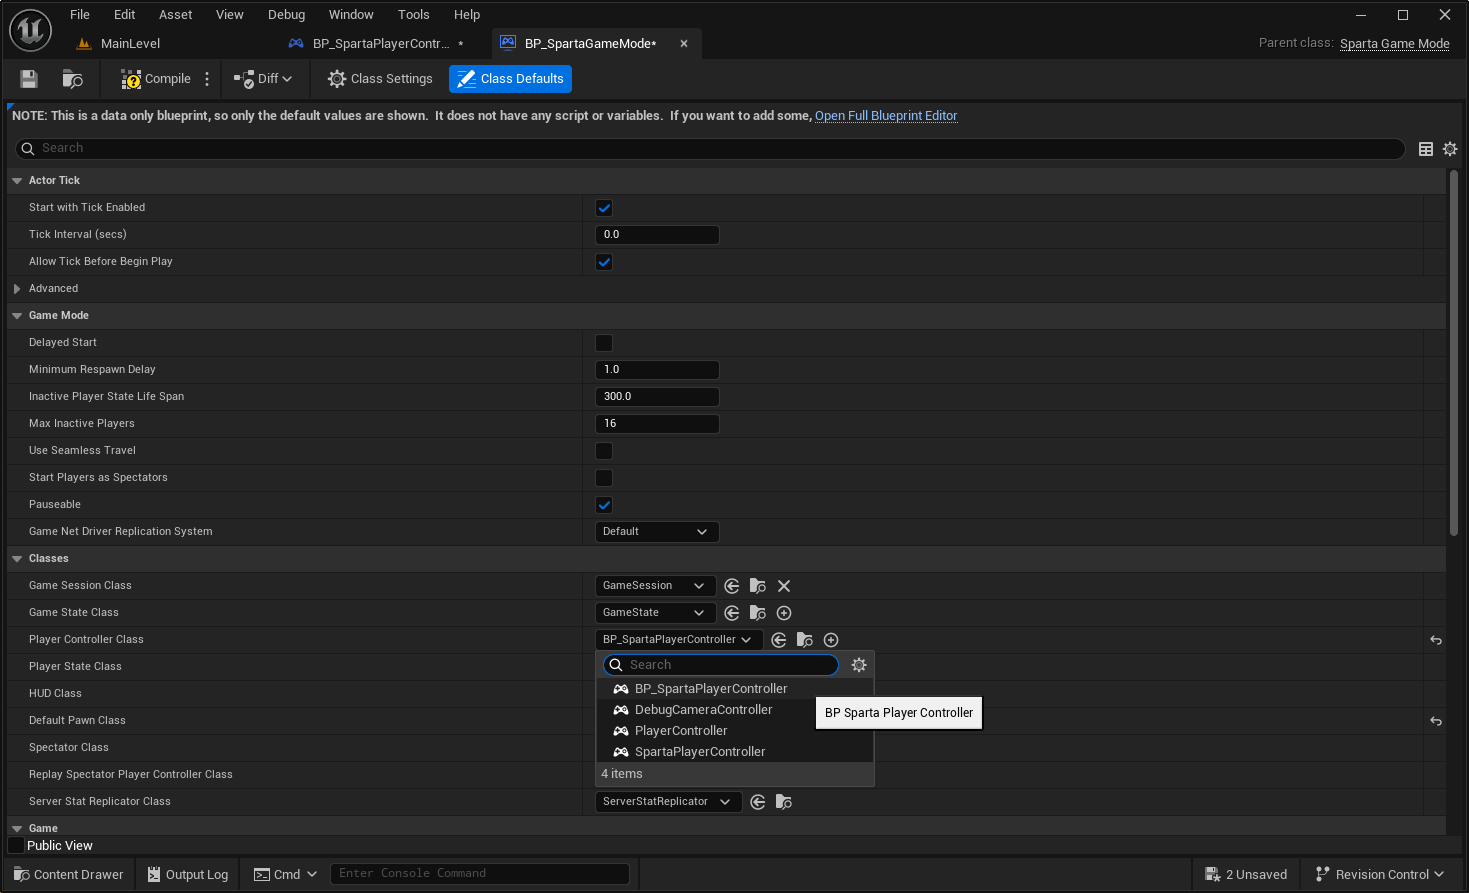Use selected asset for Player Controller Class
The width and height of the screenshot is (1469, 893).
click(x=779, y=640)
